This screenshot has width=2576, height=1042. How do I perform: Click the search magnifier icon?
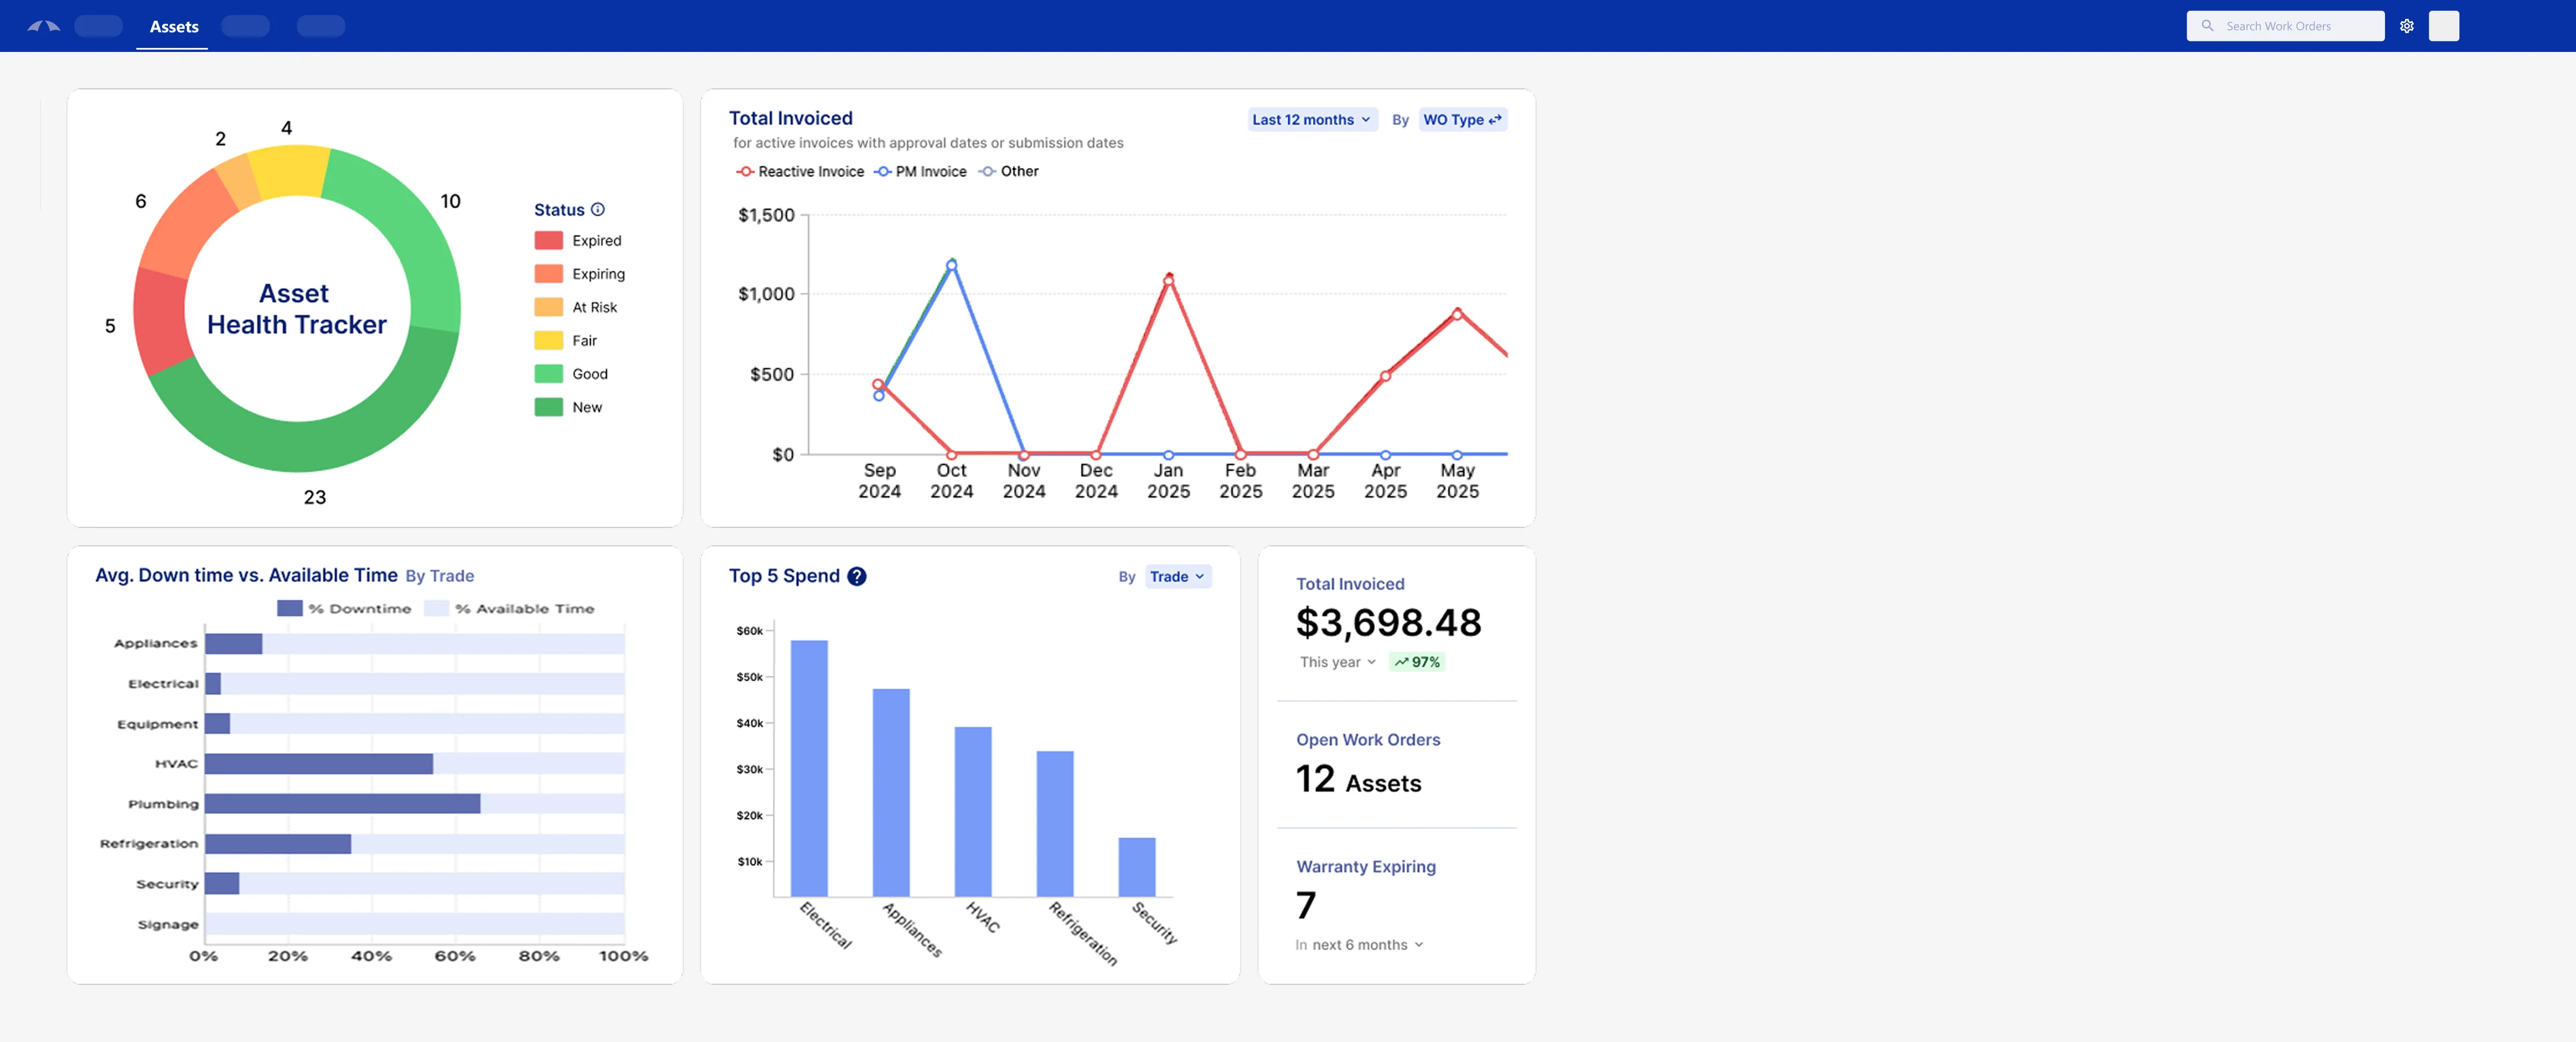point(2207,26)
